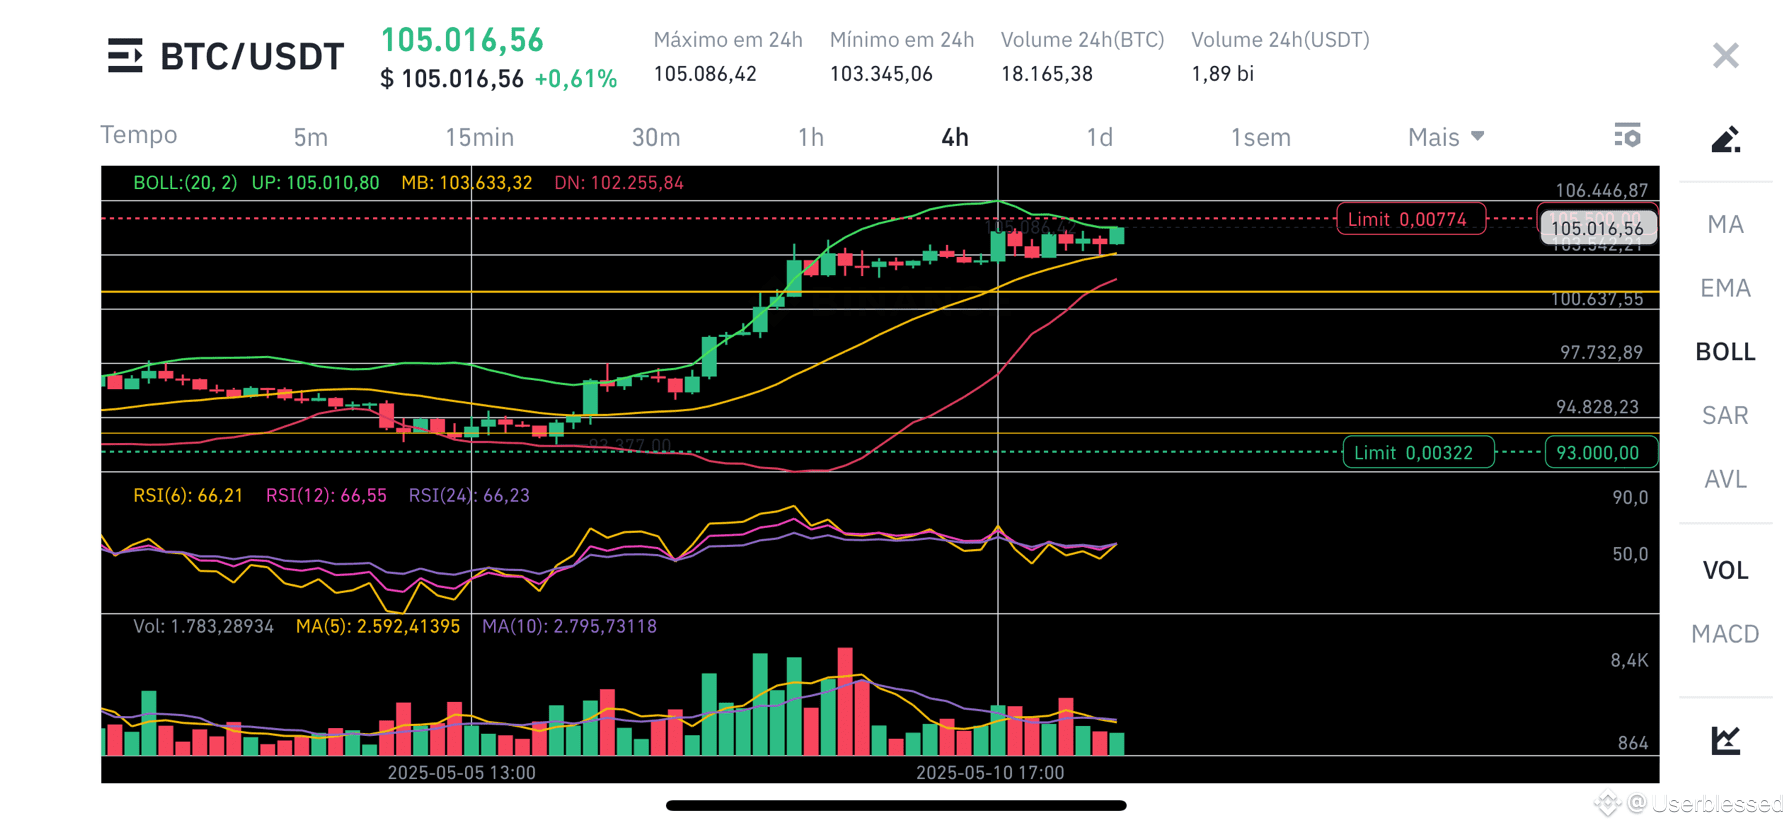Select the green Limit 0,00322 order label
1792x828 pixels.
[1418, 453]
